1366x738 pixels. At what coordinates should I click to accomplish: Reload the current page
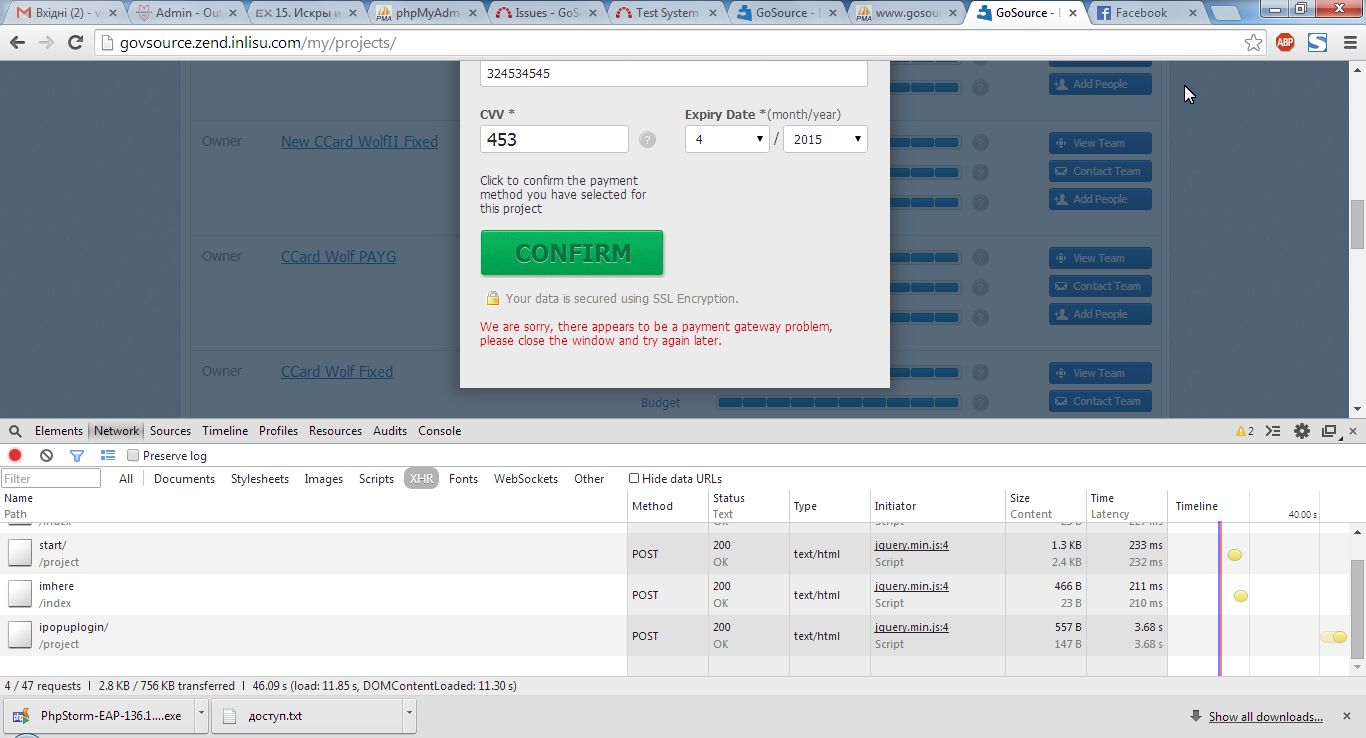point(75,43)
